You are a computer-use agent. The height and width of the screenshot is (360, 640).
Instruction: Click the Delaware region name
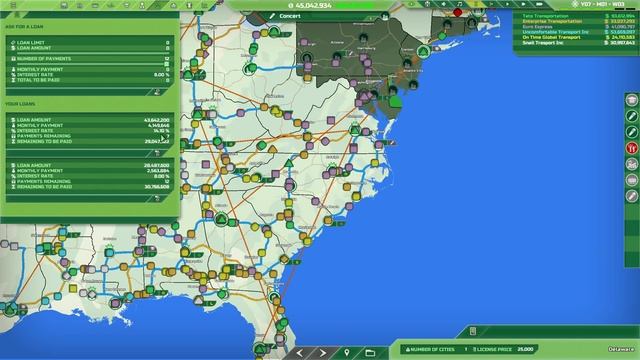coord(621,349)
